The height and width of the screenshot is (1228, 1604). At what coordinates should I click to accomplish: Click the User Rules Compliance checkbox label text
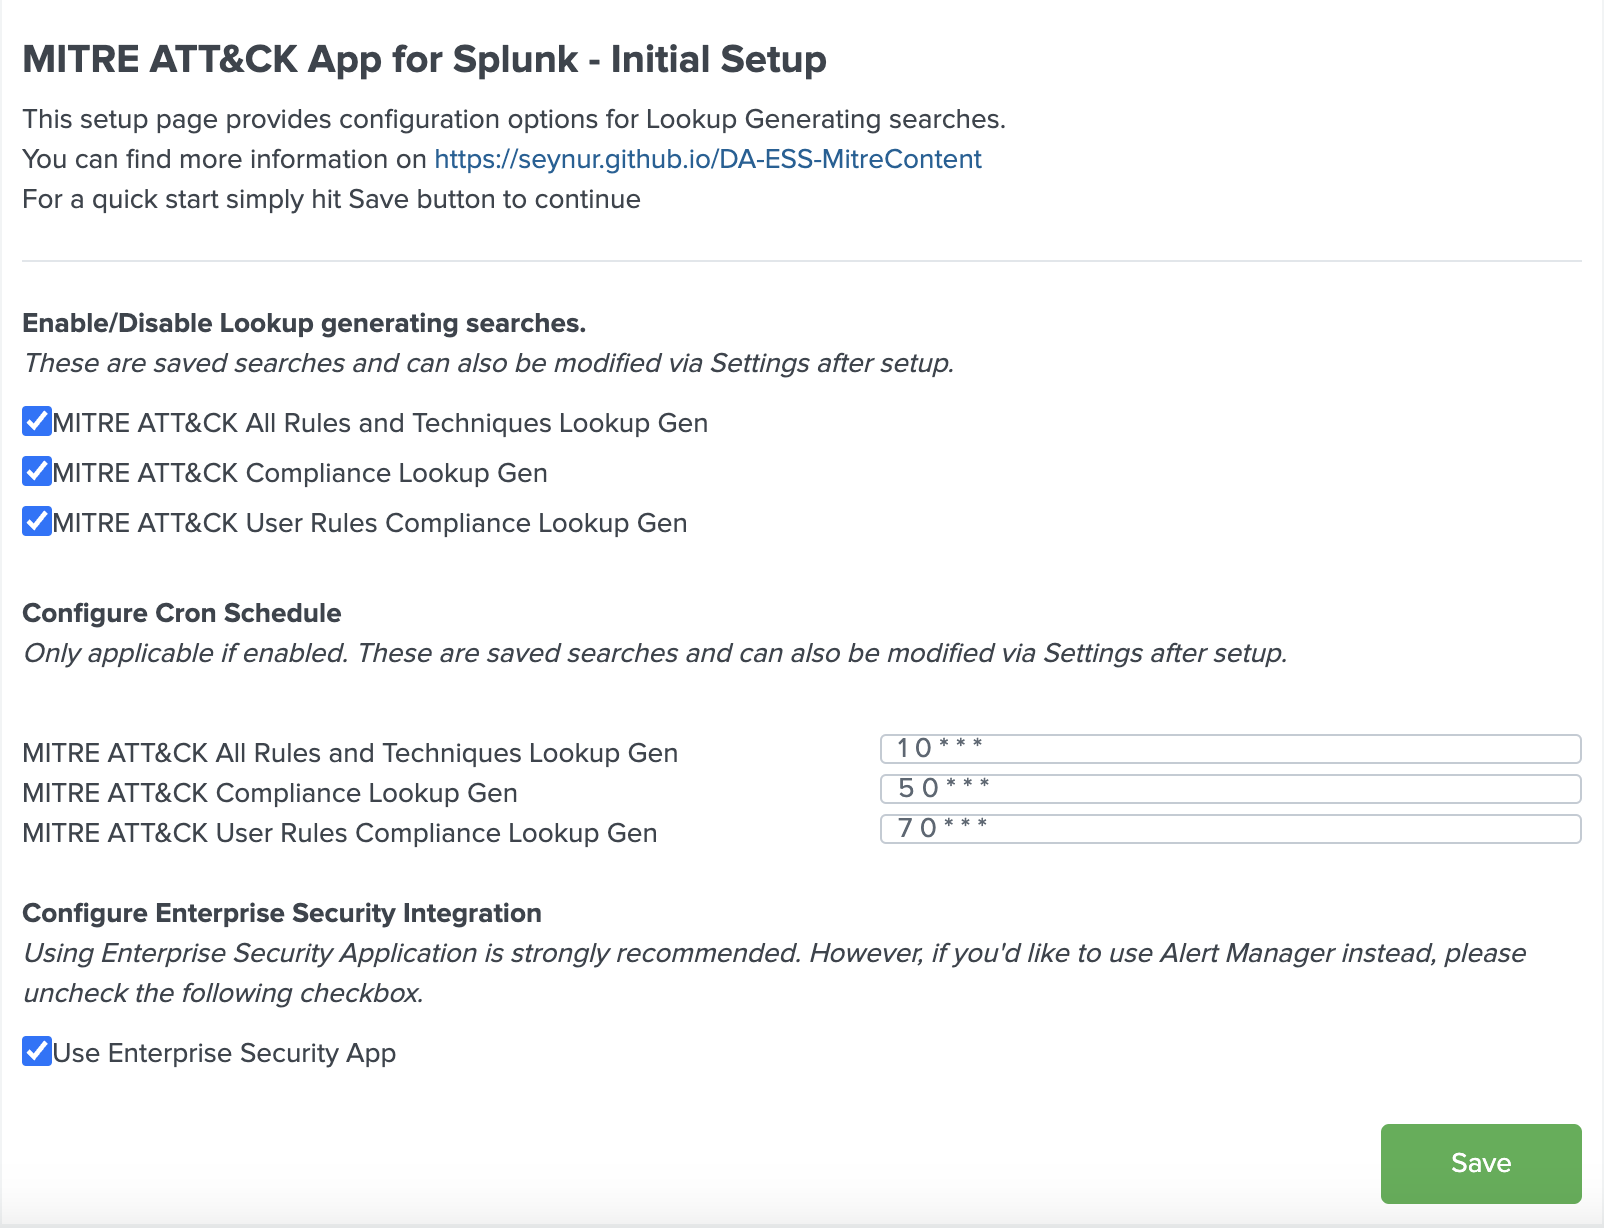point(370,523)
